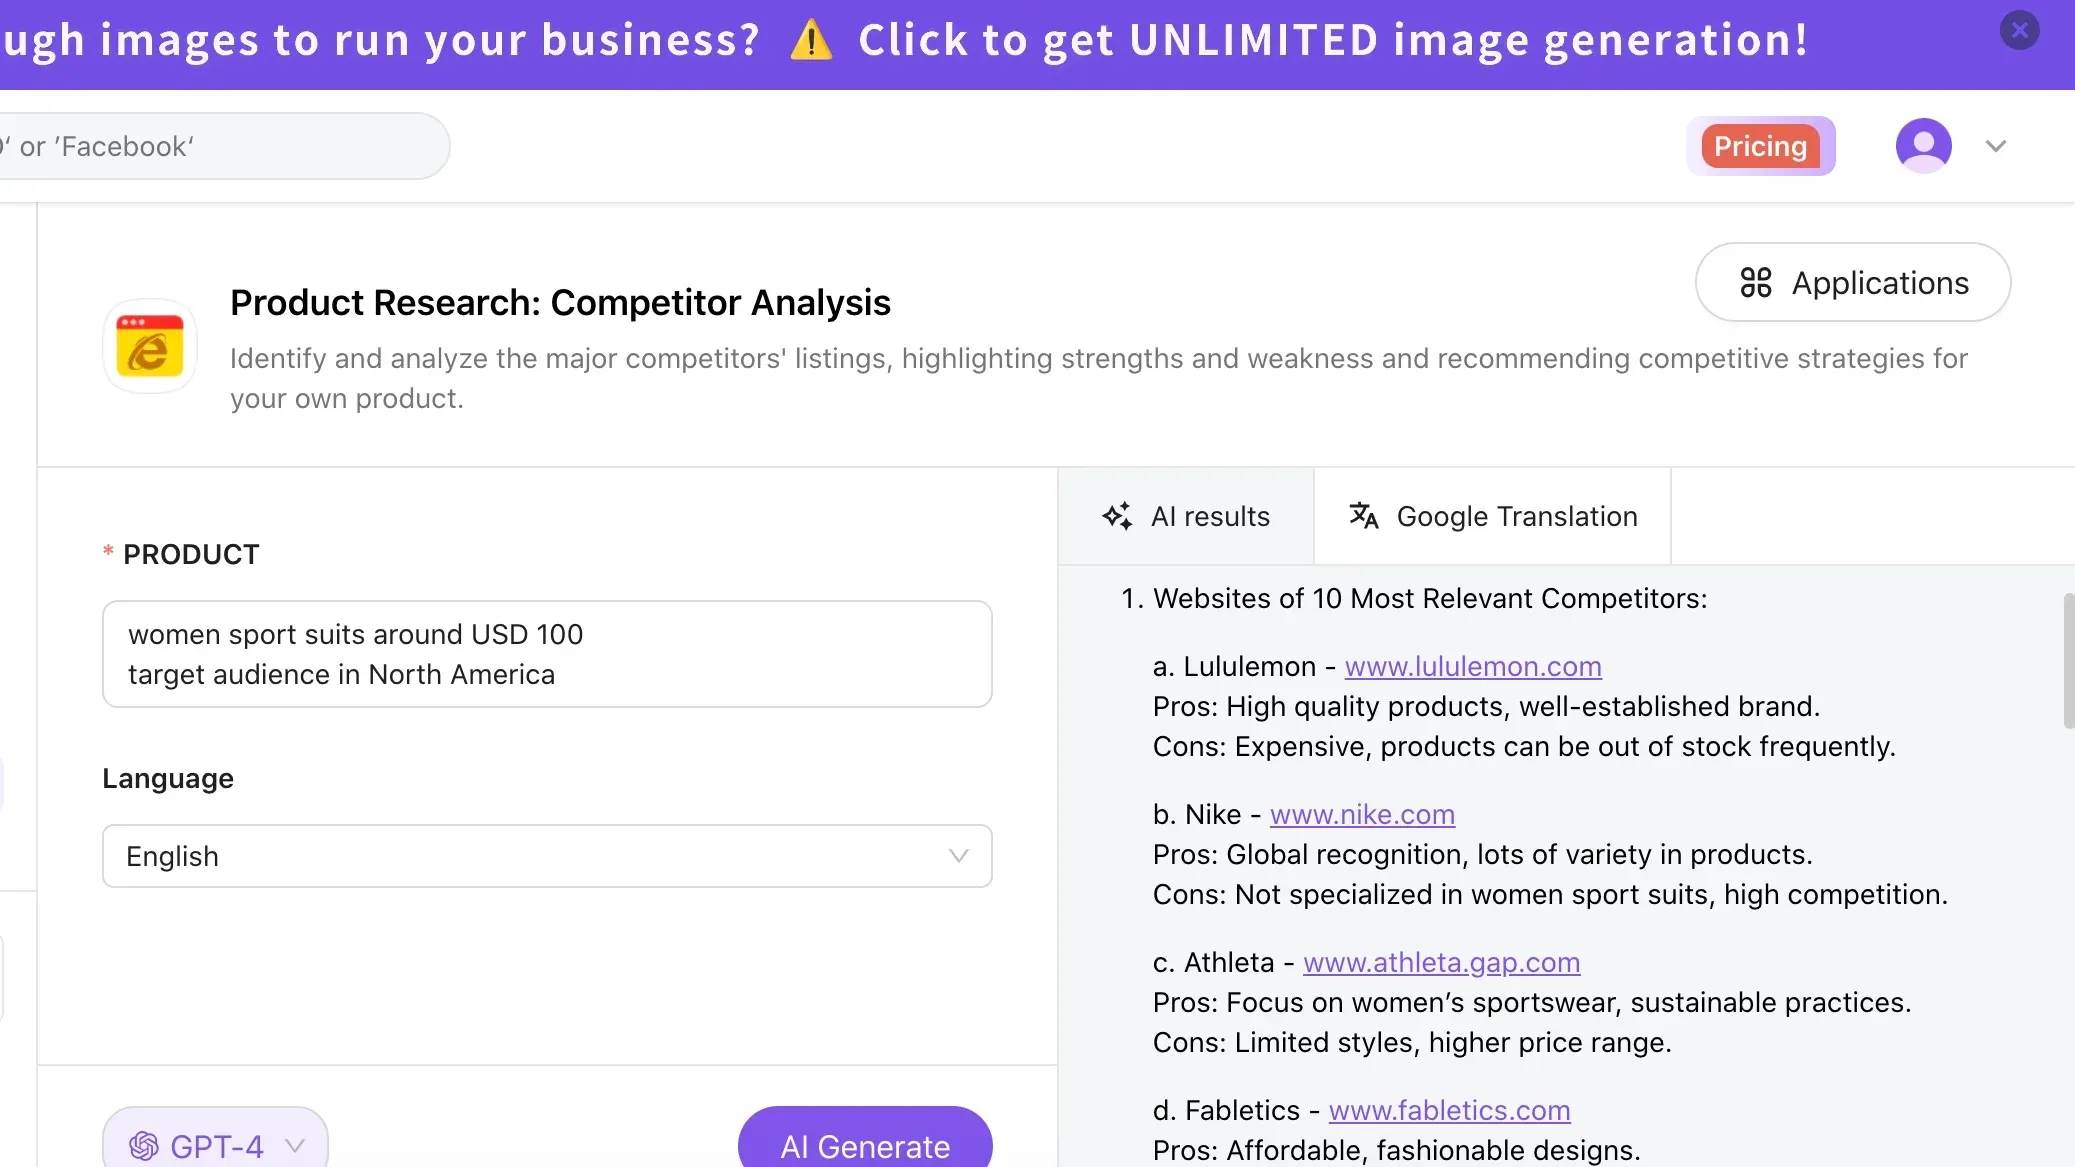This screenshot has width=2075, height=1167.
Task: Click the Product Research app icon
Action: point(150,346)
